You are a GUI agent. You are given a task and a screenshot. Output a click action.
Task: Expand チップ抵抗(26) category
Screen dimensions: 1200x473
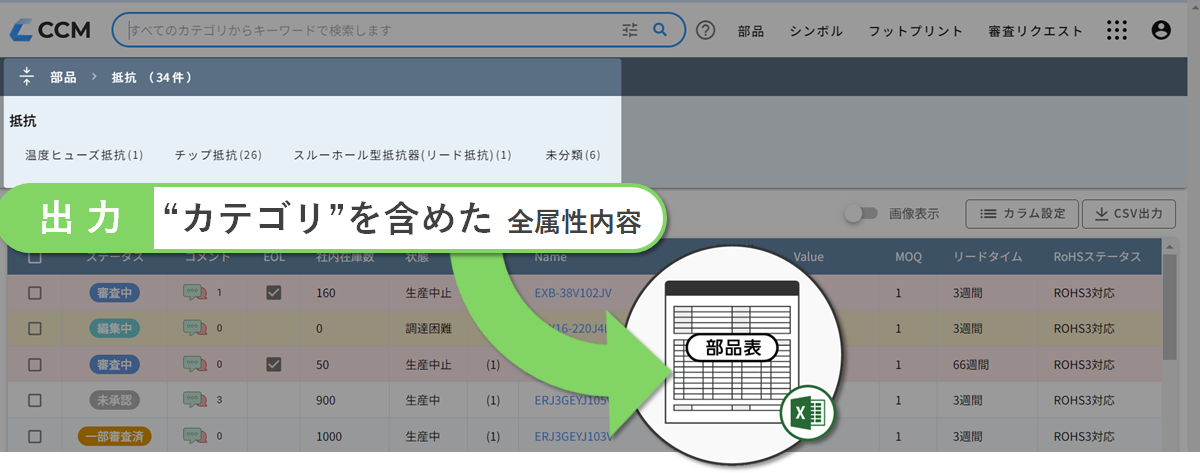[217, 155]
